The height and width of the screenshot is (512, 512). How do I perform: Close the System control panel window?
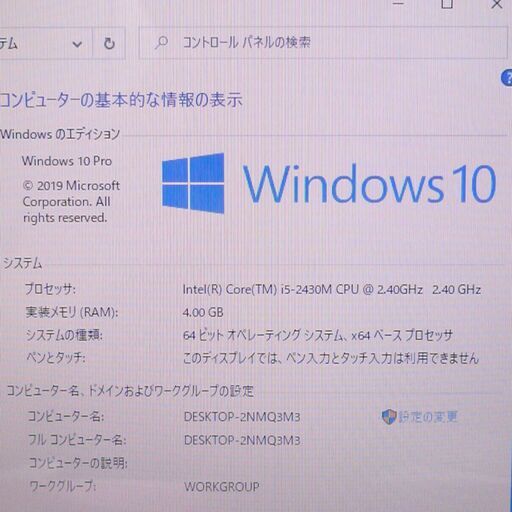pos(497,3)
